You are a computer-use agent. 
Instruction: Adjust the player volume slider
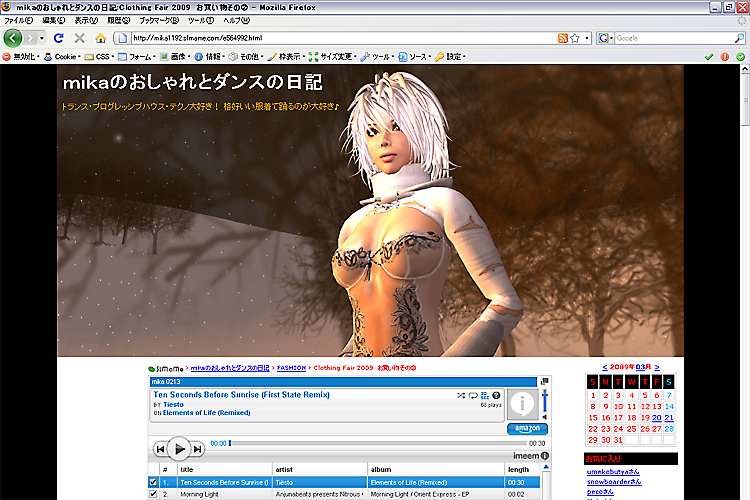(545, 401)
